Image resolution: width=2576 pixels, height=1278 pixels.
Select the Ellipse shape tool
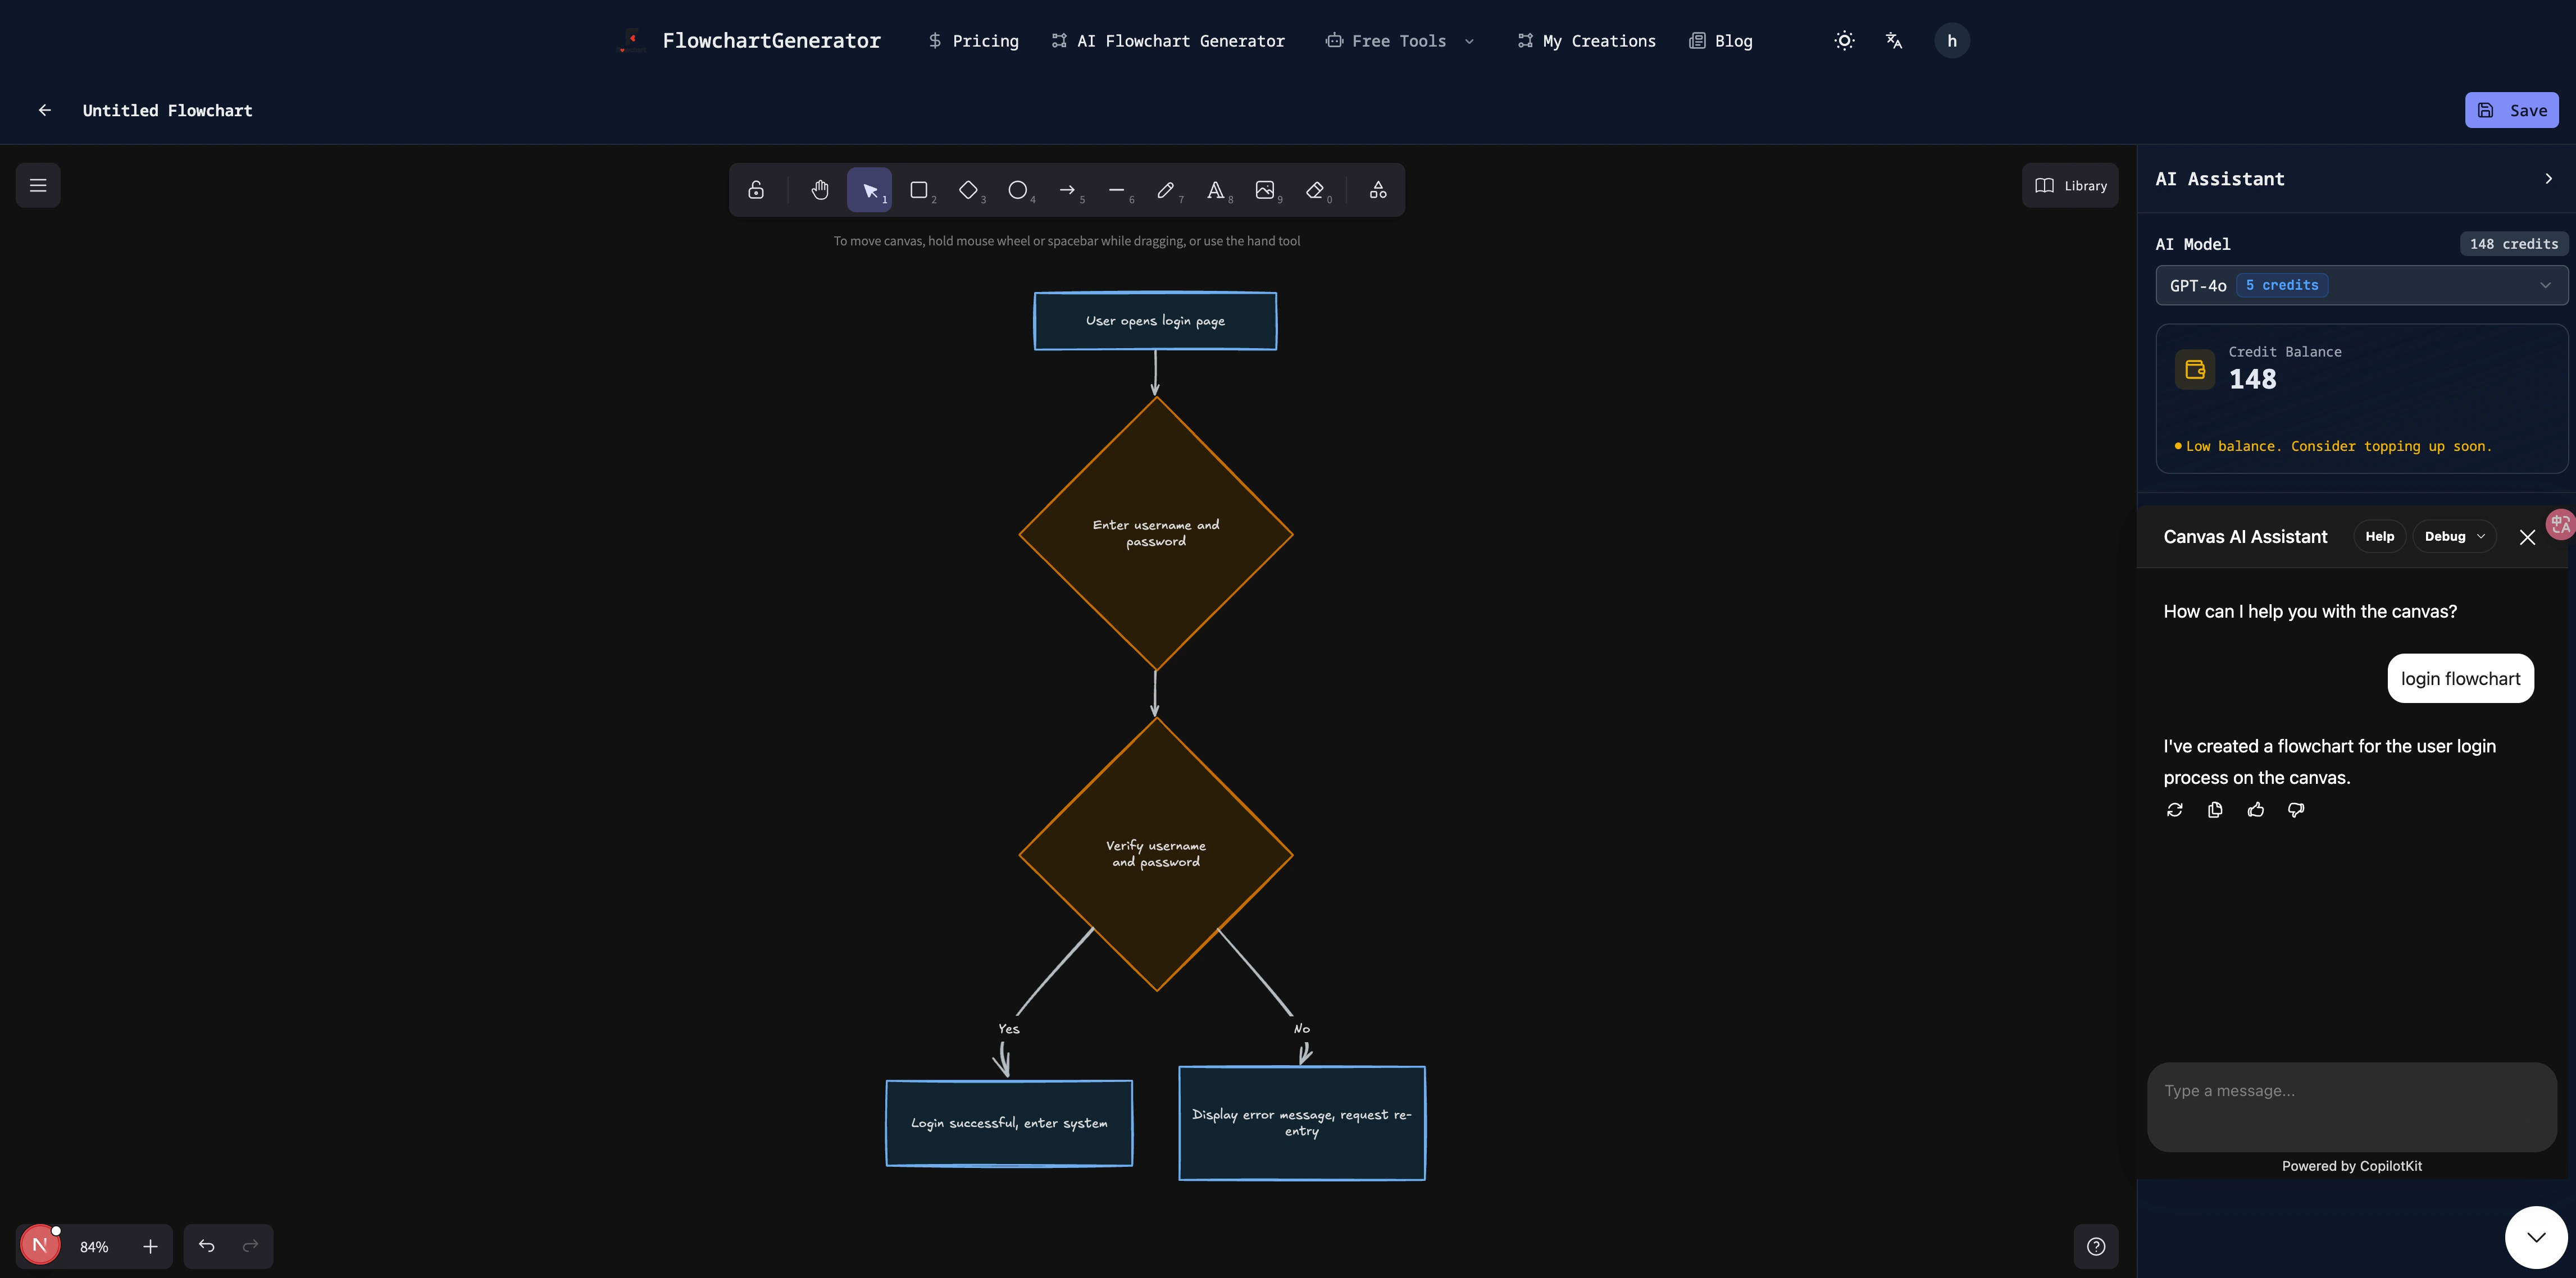pyautogui.click(x=1017, y=189)
